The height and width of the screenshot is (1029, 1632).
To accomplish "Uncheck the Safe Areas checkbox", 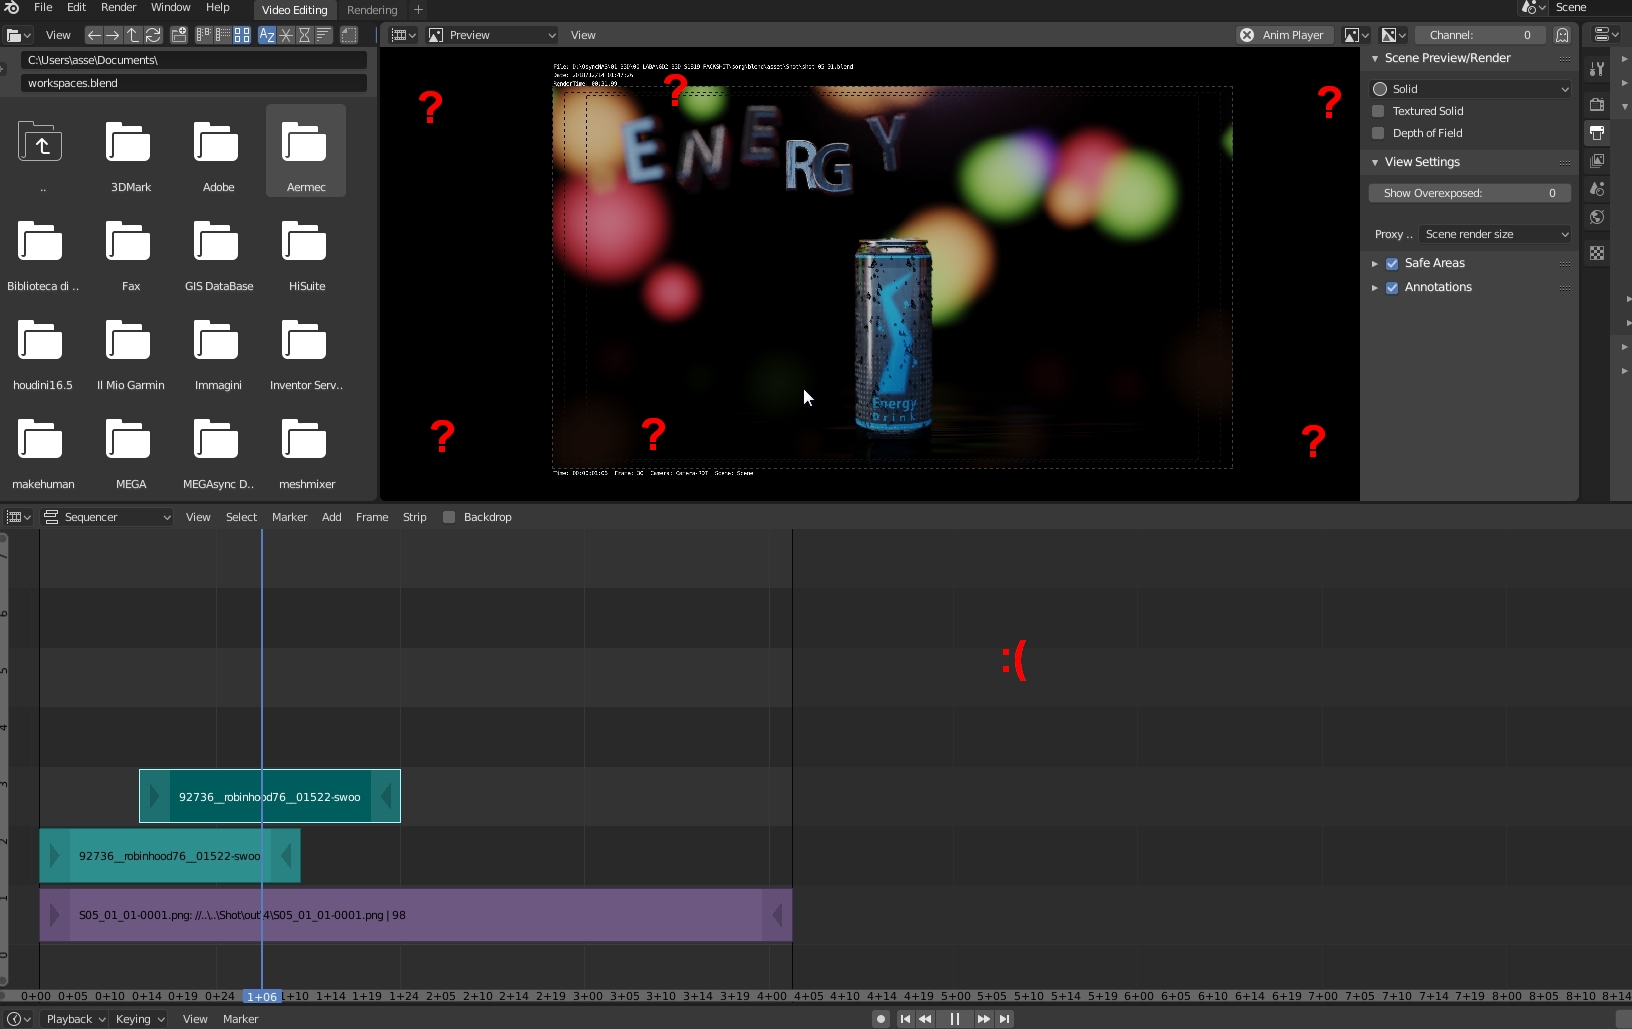I will tap(1392, 263).
